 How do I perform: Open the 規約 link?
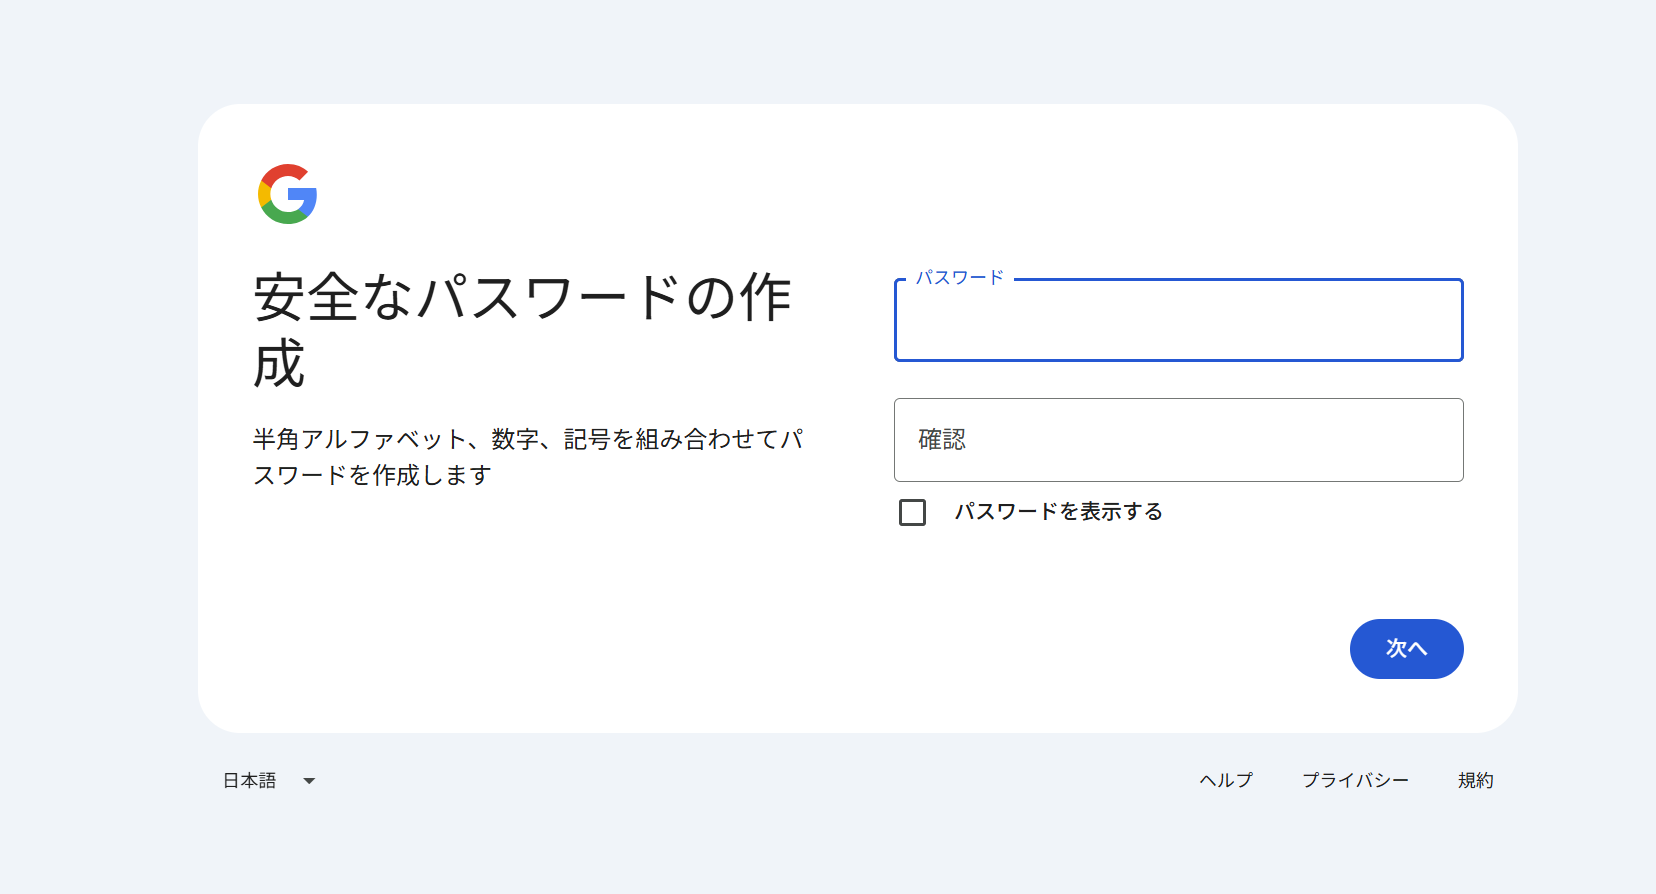tap(1475, 781)
